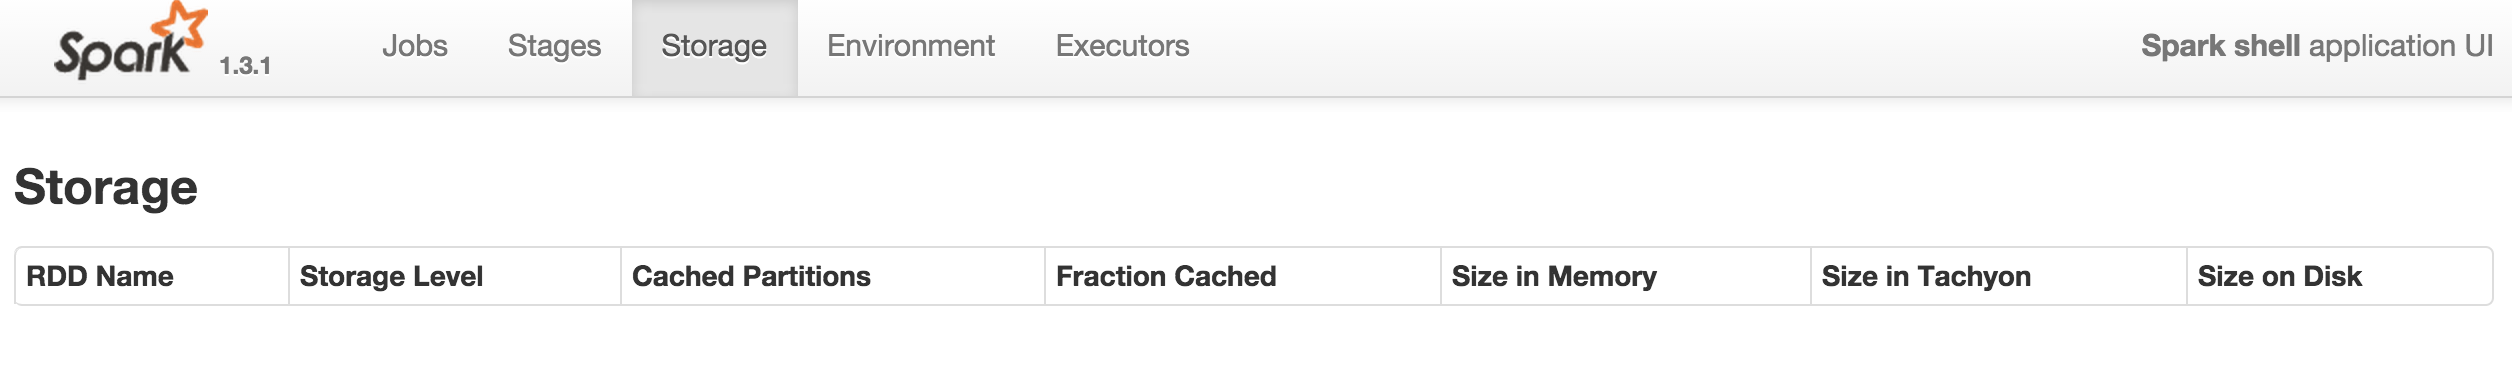2512x376 pixels.
Task: Click the Size in Tachyon column header
Action: (x=1926, y=276)
